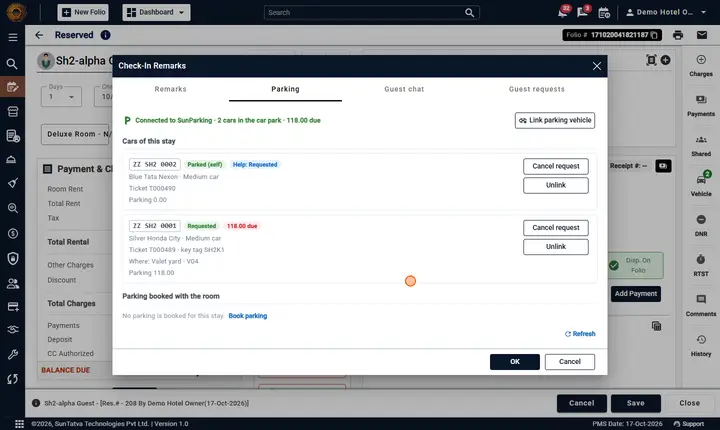Click the bottom bar Cancel button
720x430 pixels.
pyautogui.click(x=582, y=403)
